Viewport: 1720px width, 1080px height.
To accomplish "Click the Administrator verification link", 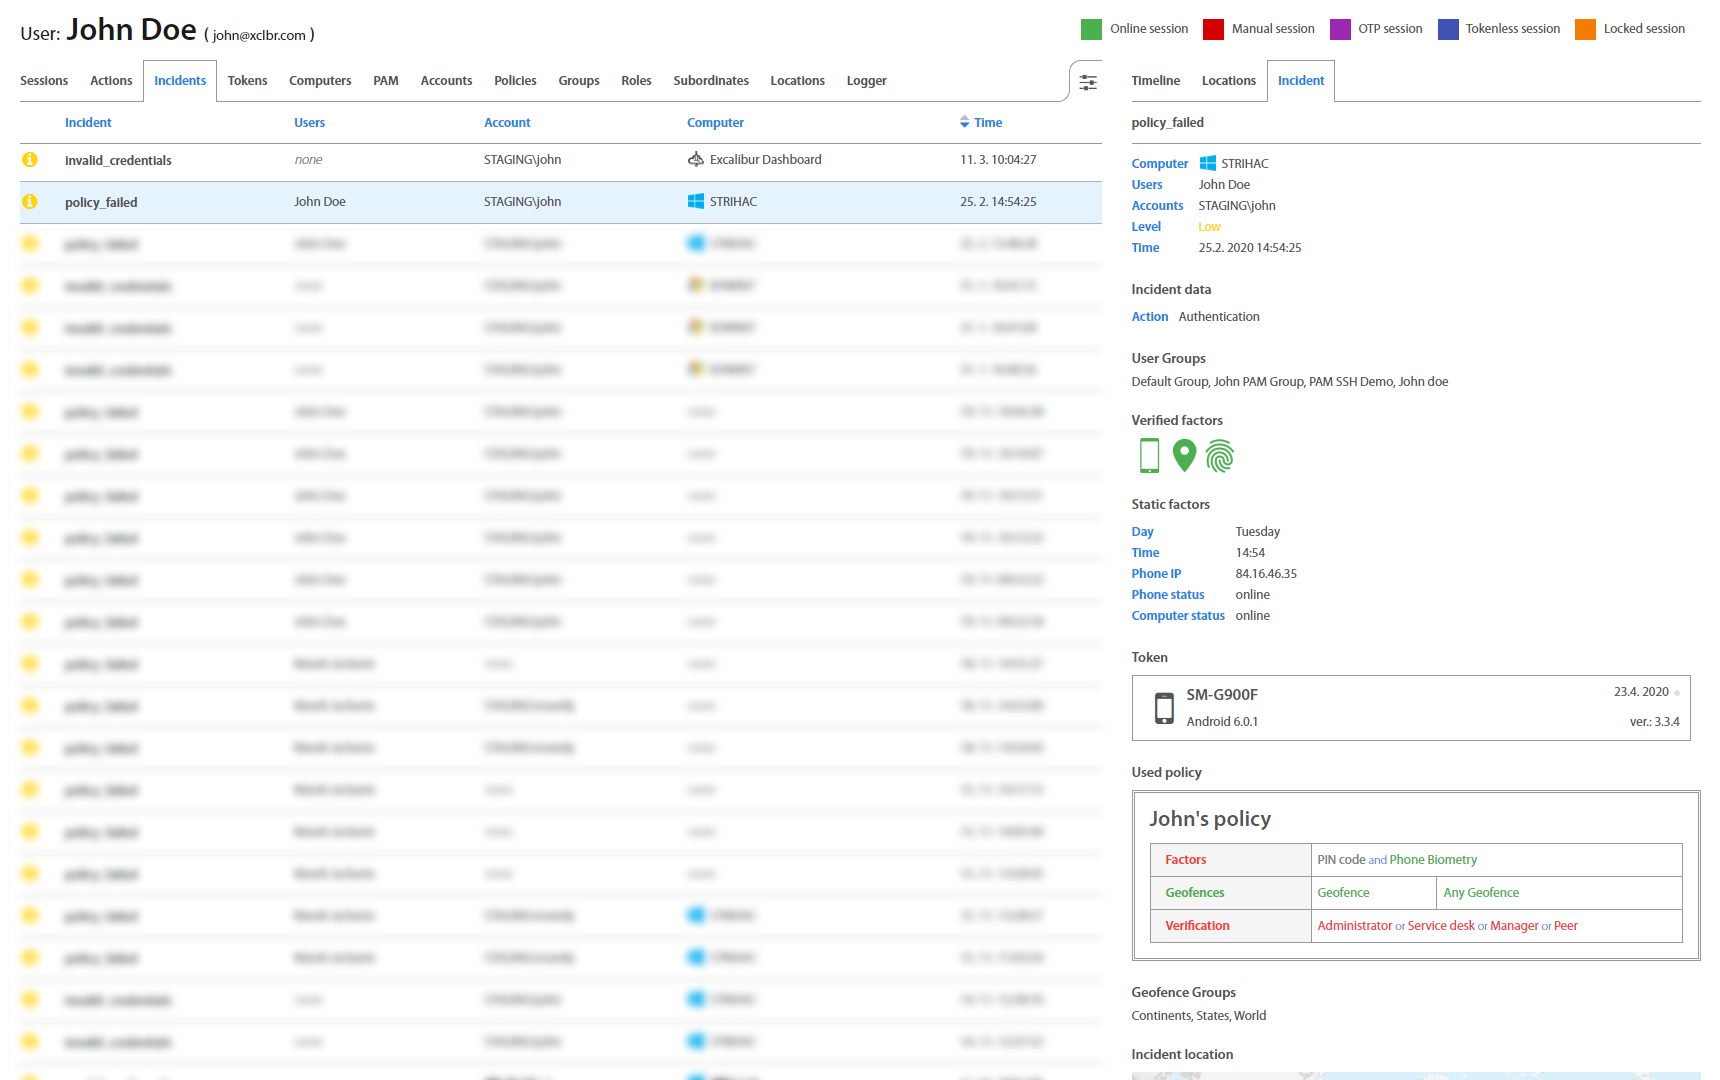I will tap(1354, 926).
